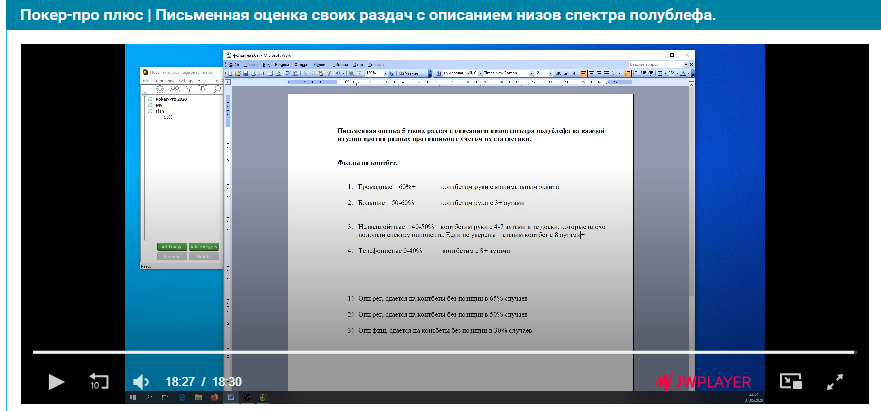Rewind the video 10 seconds

tap(99, 382)
